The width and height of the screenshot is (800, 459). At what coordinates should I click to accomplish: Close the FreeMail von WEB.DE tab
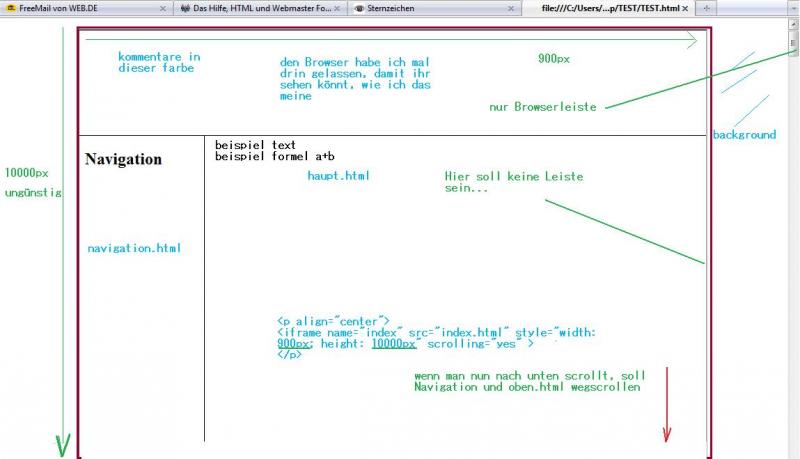(x=162, y=7)
